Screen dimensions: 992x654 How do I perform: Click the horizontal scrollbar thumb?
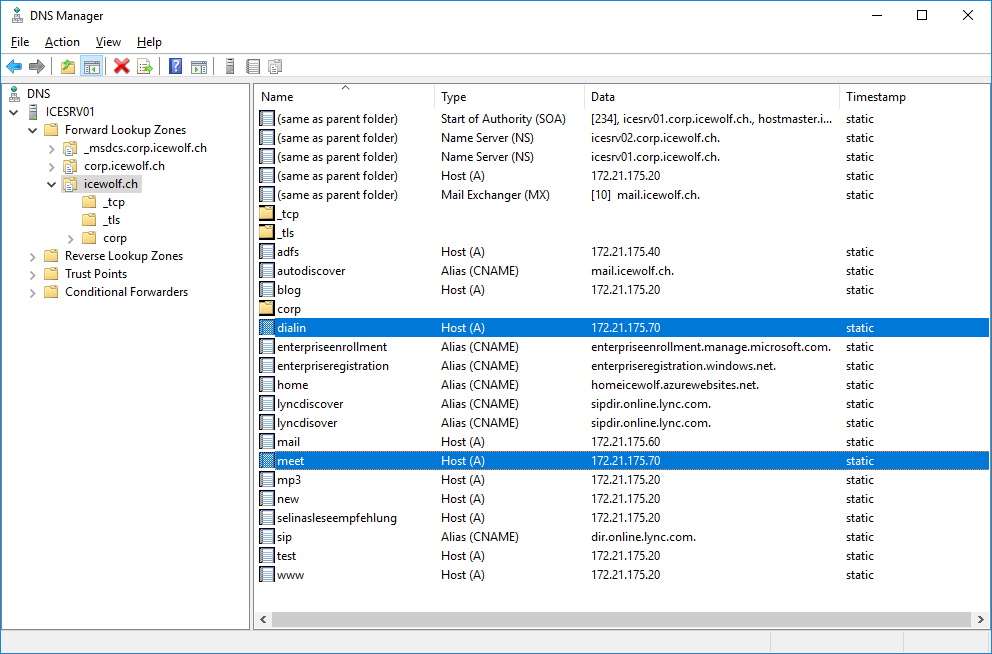[x=621, y=619]
